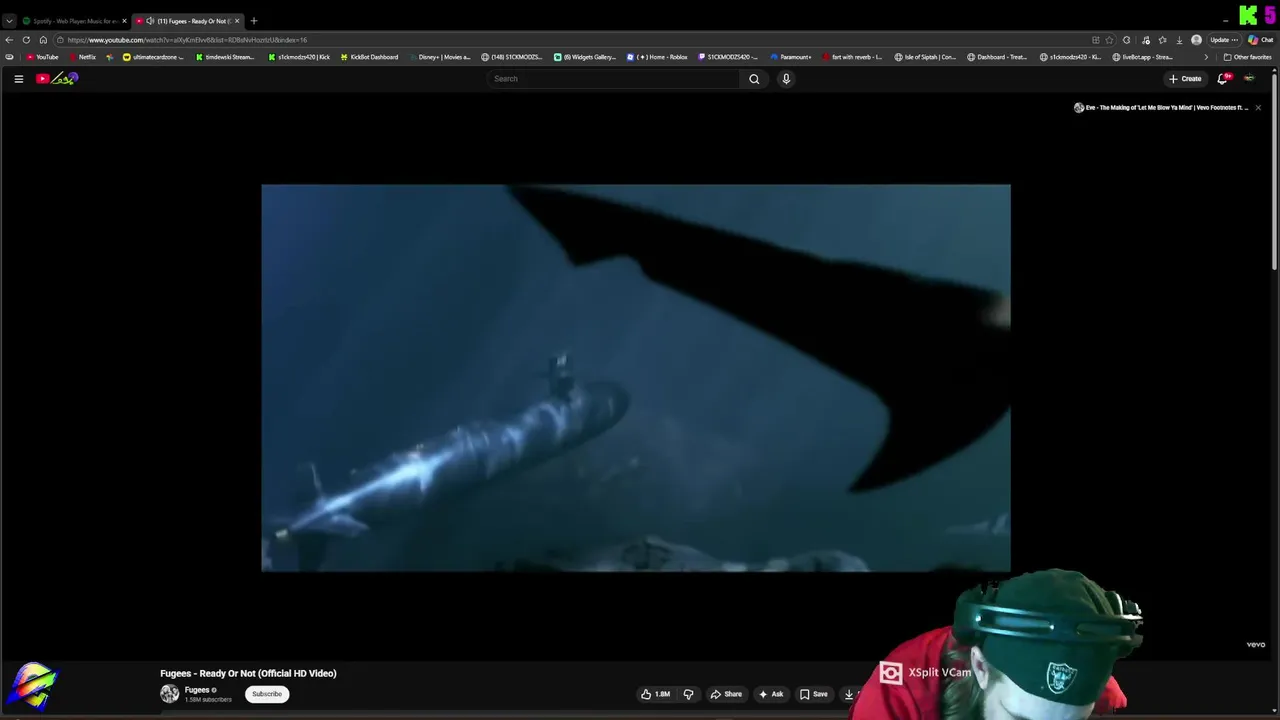Viewport: 1280px width, 720px height.
Task: Open the s1ckmodzs420 | Kick bookmark
Action: tap(299, 57)
